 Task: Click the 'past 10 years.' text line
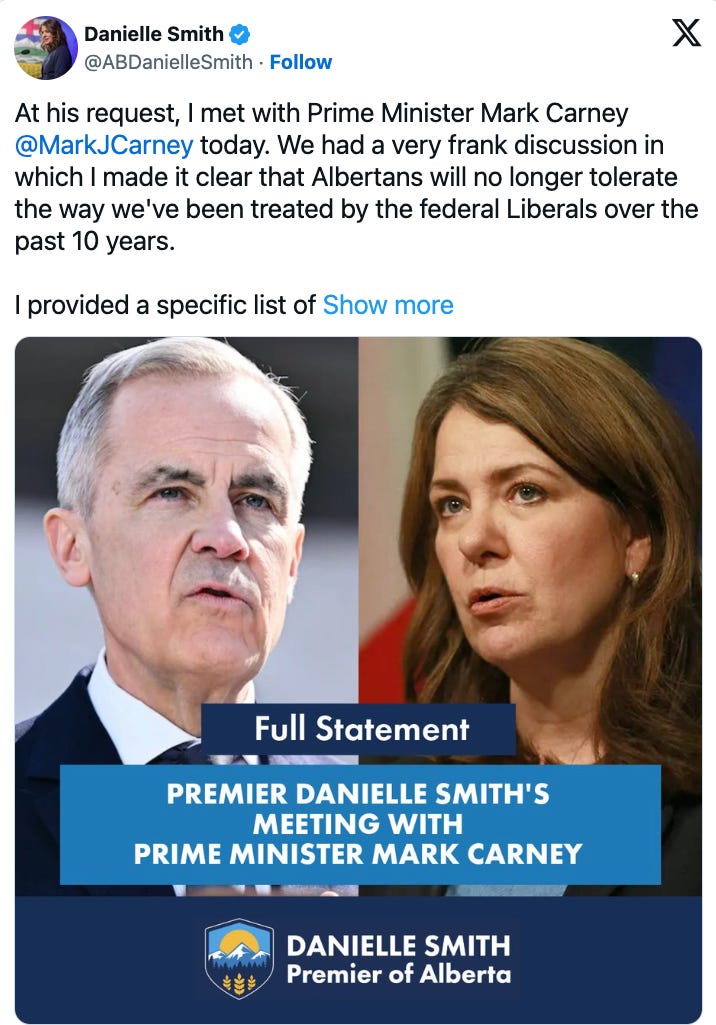(x=95, y=242)
